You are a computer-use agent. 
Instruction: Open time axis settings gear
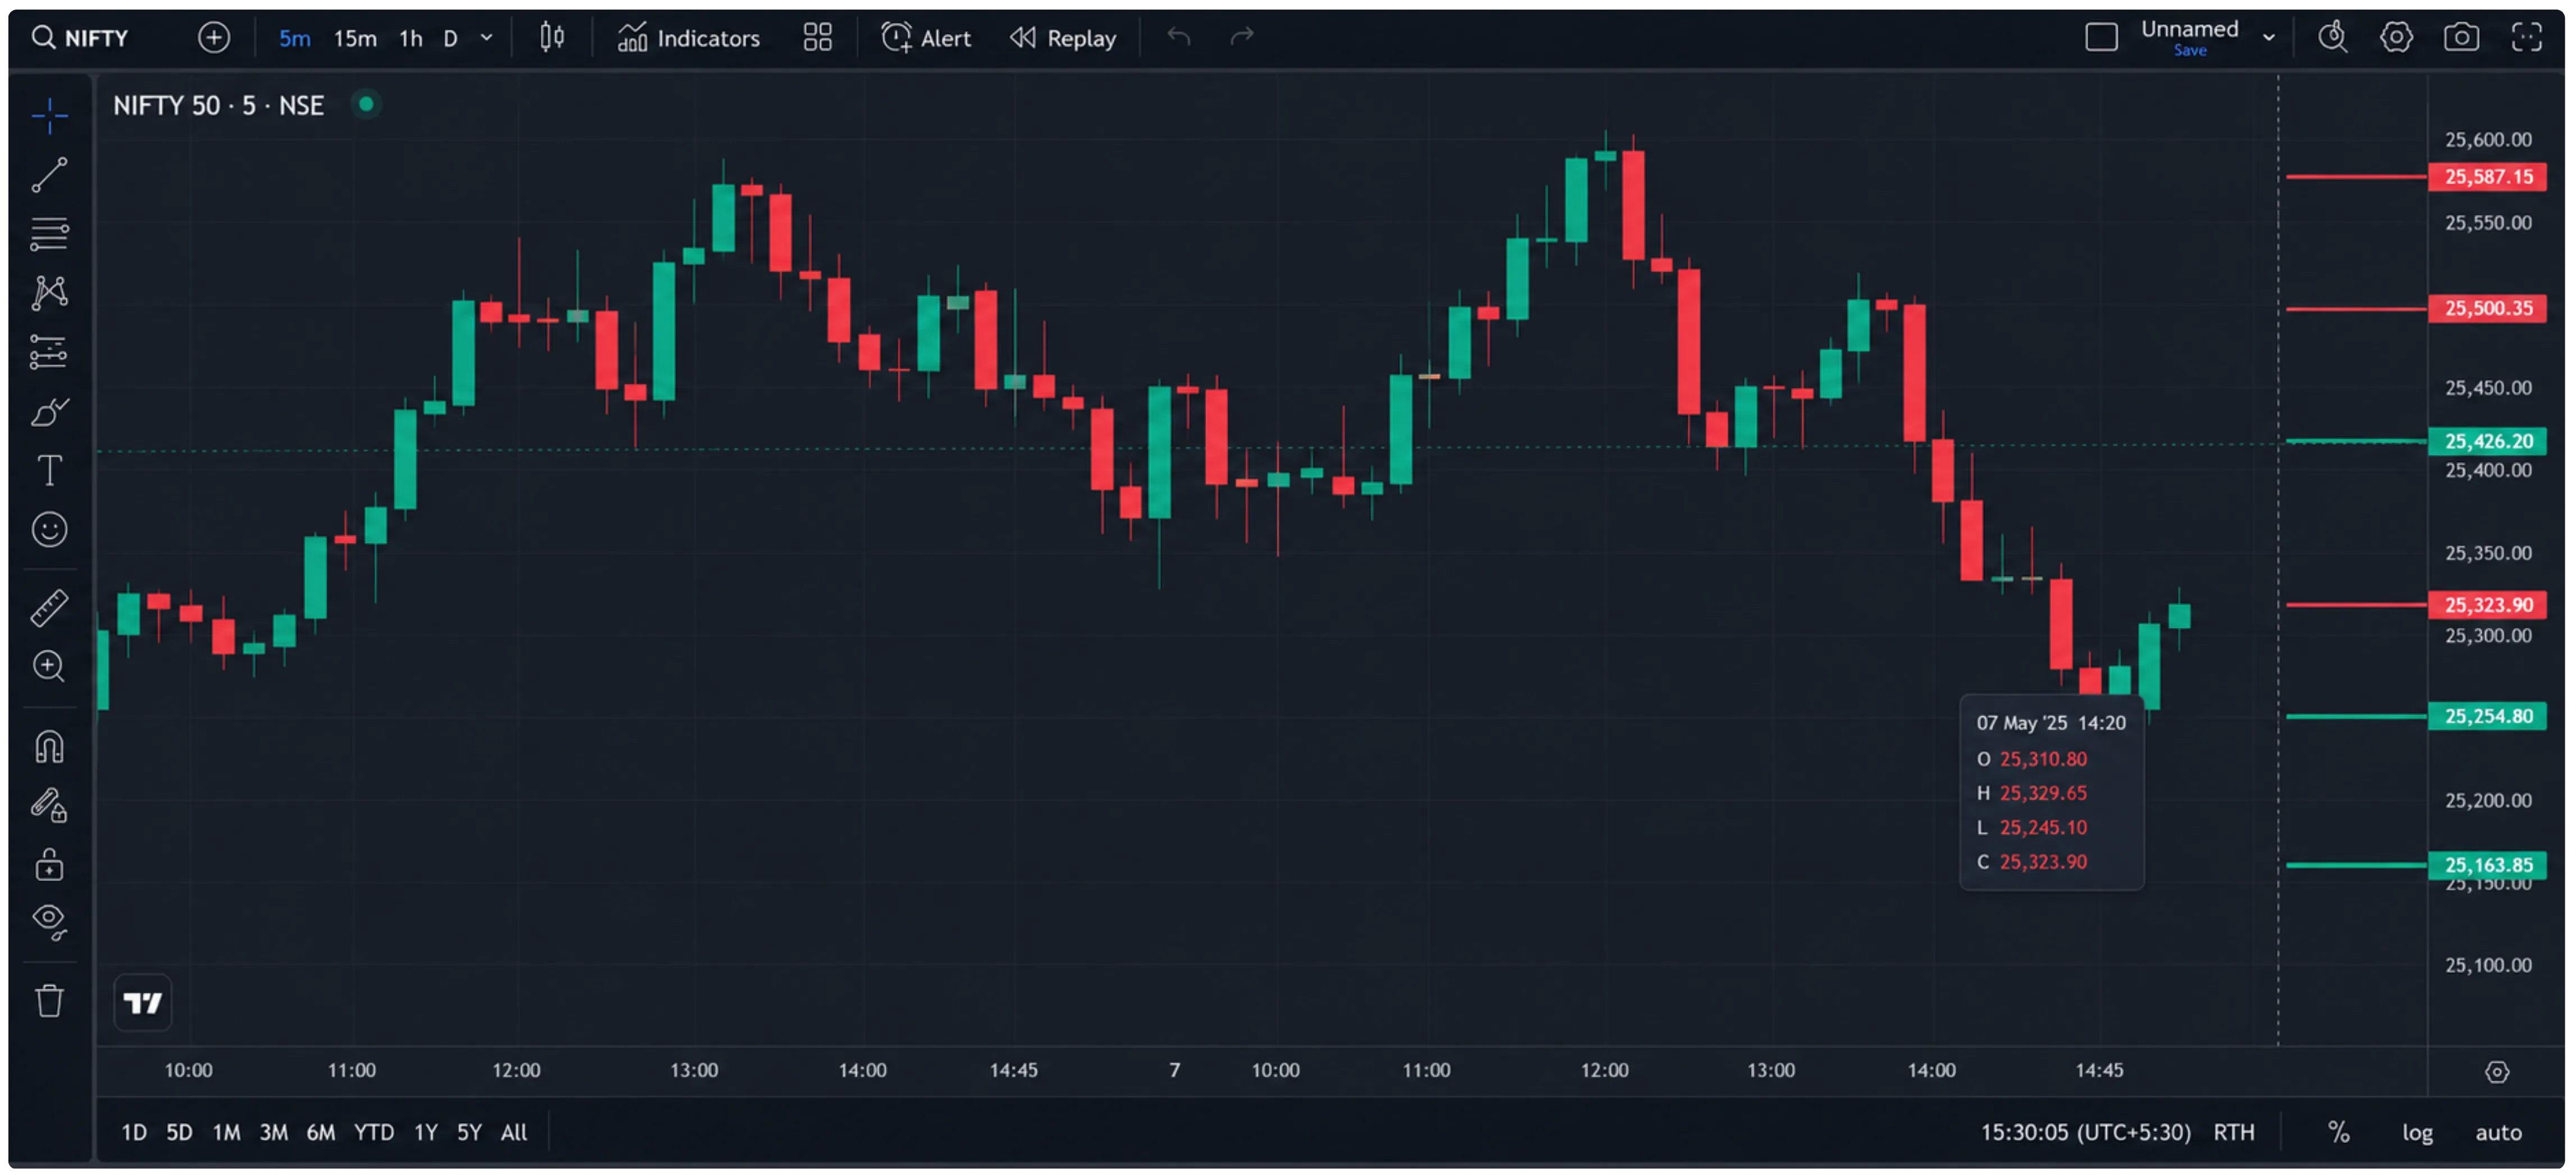tap(2497, 1072)
